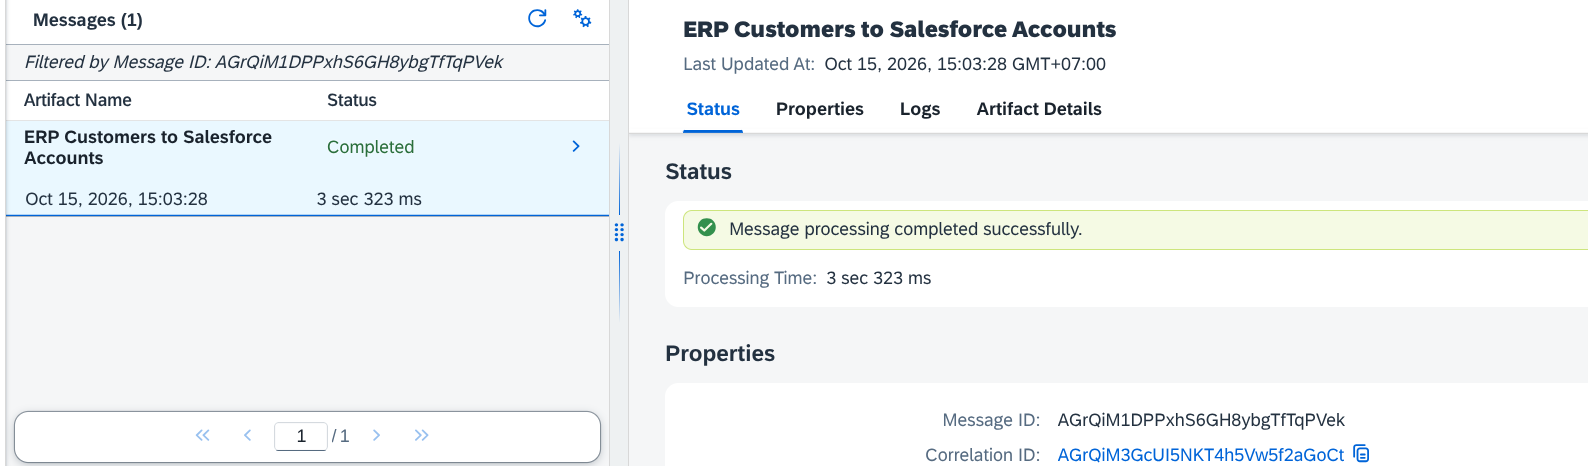Click the Last Updated At timestamp value
The height and width of the screenshot is (466, 1588).
click(x=965, y=64)
